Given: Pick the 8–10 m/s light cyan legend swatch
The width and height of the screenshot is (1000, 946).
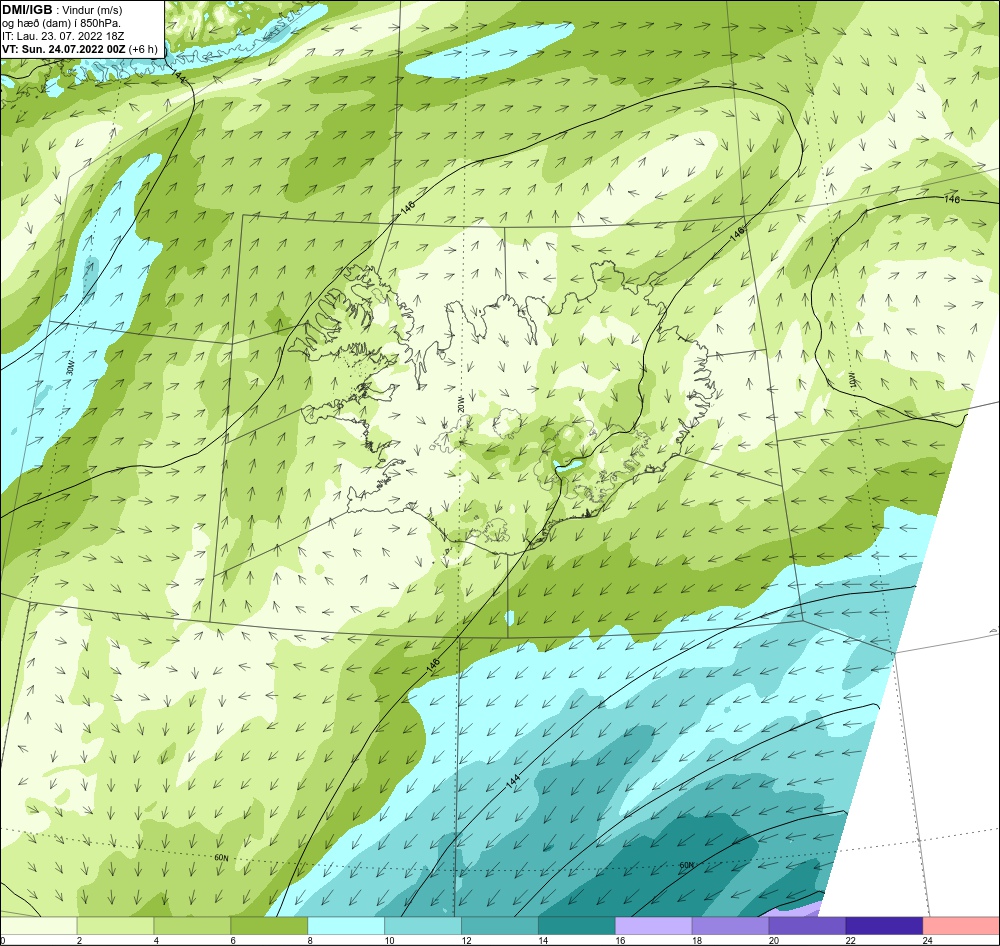Looking at the screenshot, I should pyautogui.click(x=346, y=926).
